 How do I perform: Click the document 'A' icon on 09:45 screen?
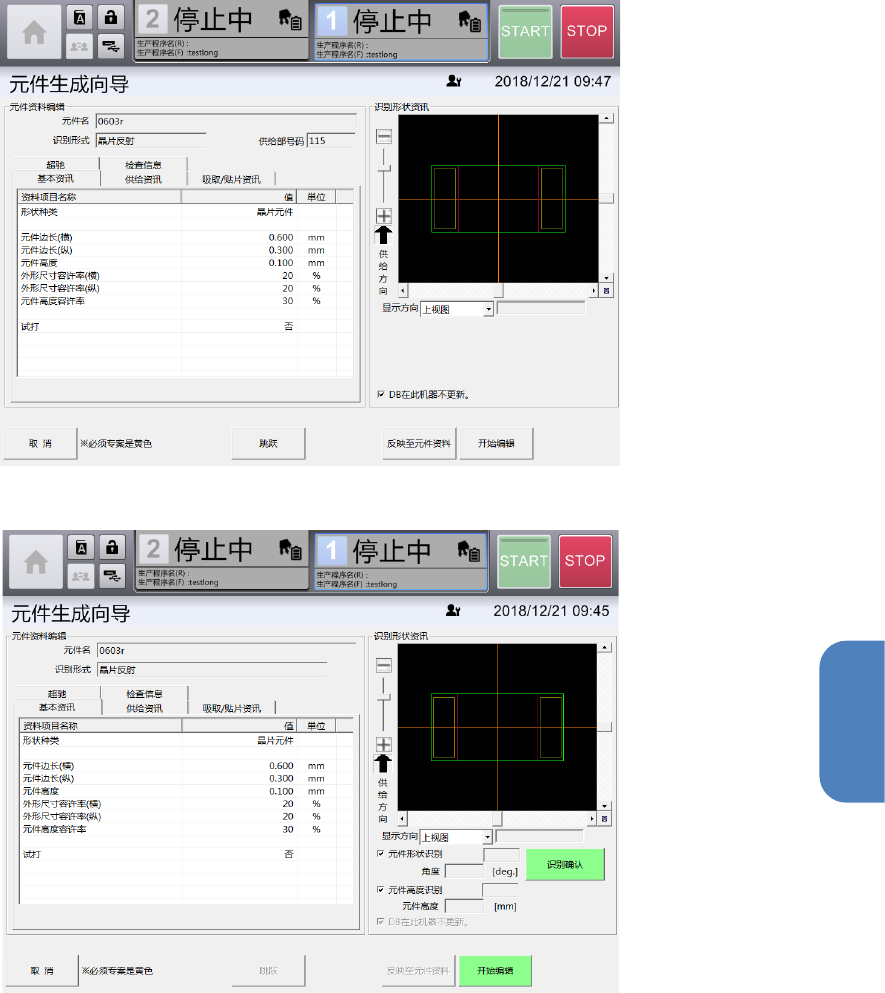pos(81,548)
